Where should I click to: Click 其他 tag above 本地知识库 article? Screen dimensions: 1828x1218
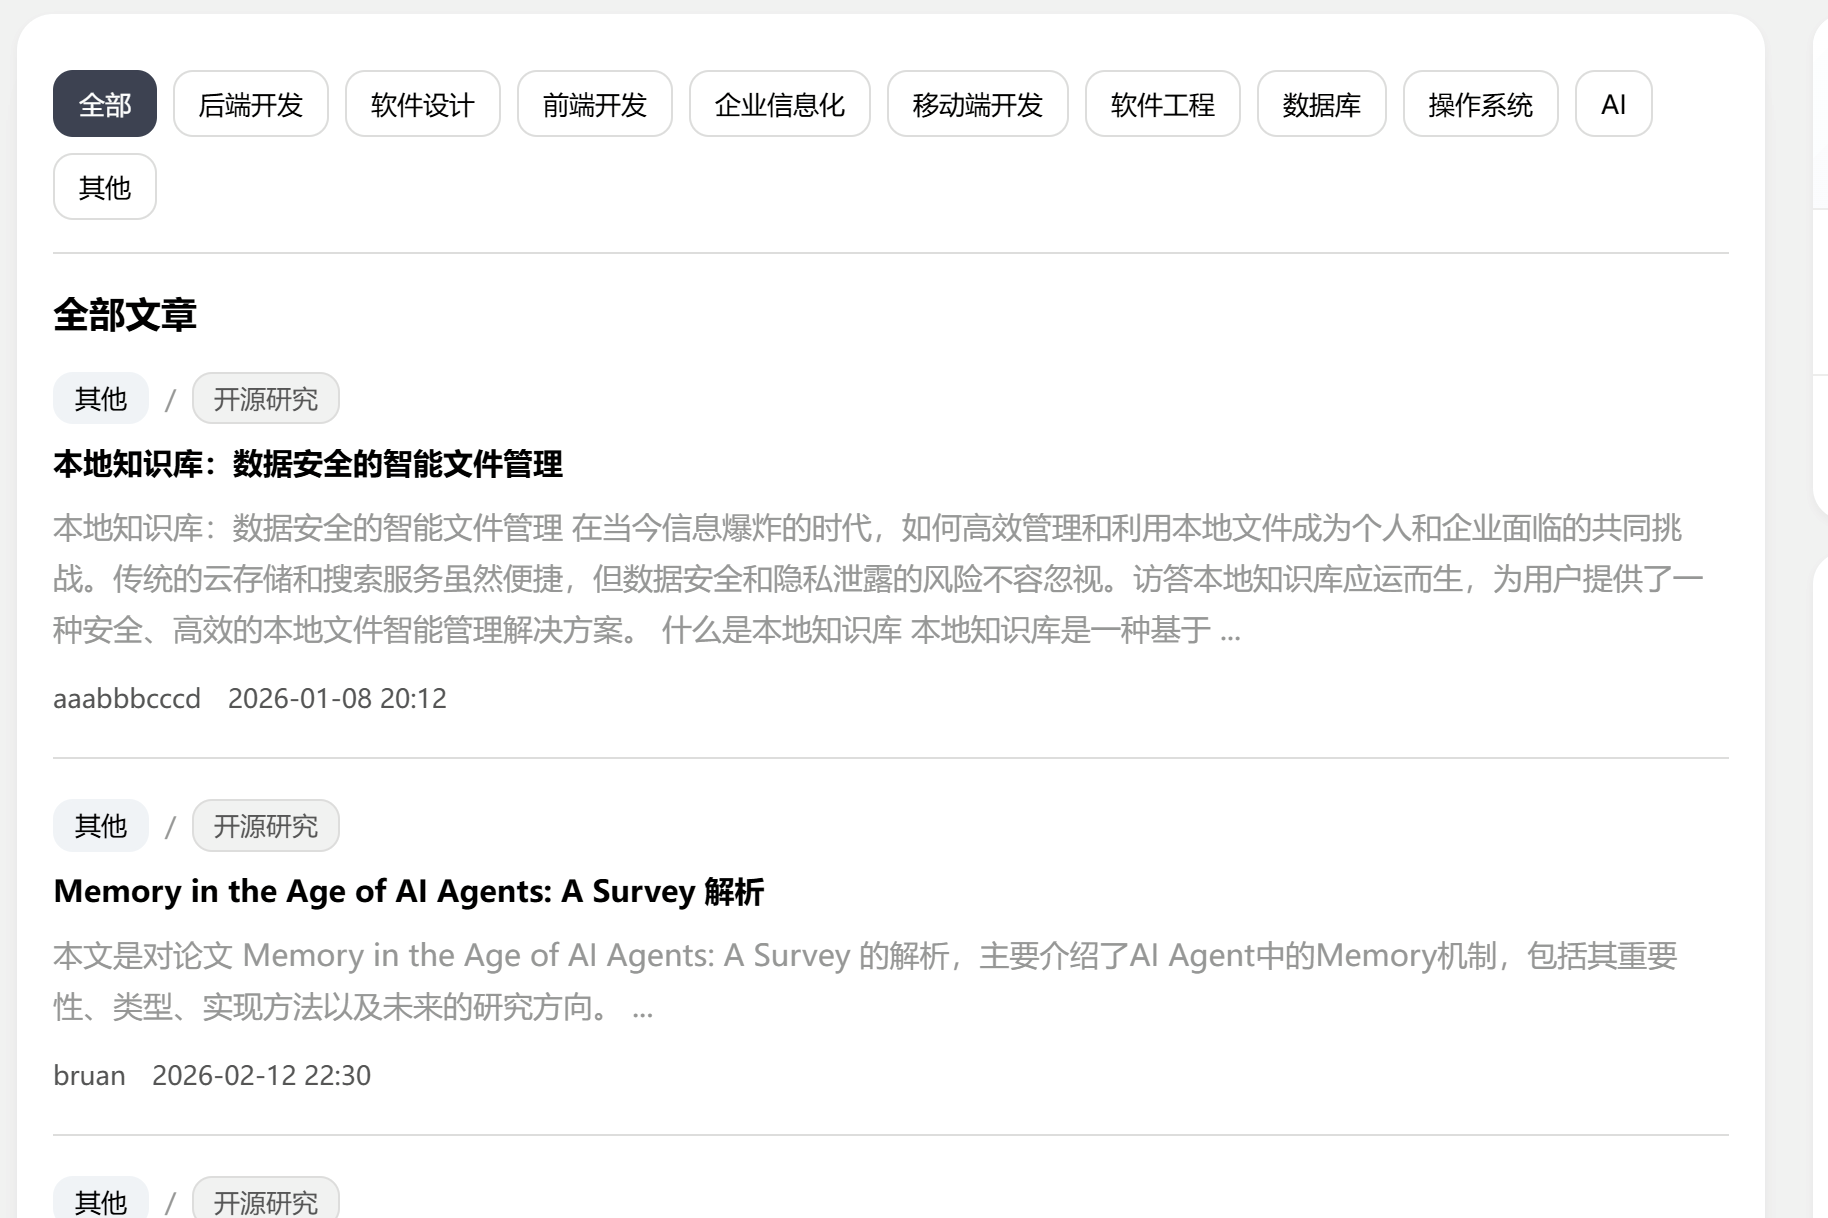[x=101, y=399]
